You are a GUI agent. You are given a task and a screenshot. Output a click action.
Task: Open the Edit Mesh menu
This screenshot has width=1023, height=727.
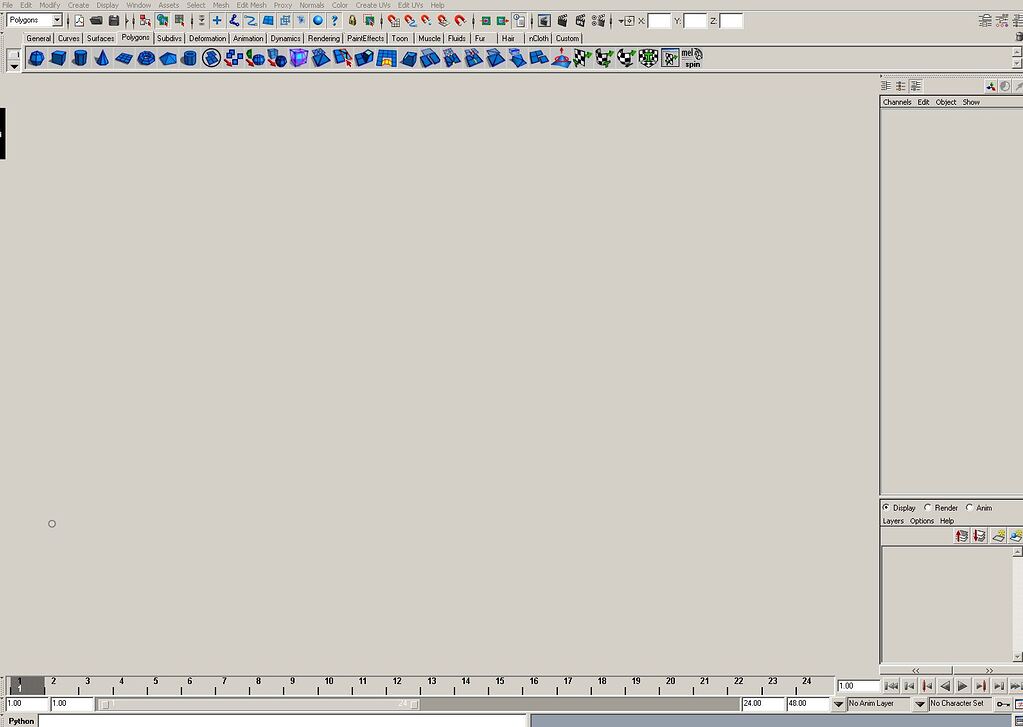coord(251,5)
